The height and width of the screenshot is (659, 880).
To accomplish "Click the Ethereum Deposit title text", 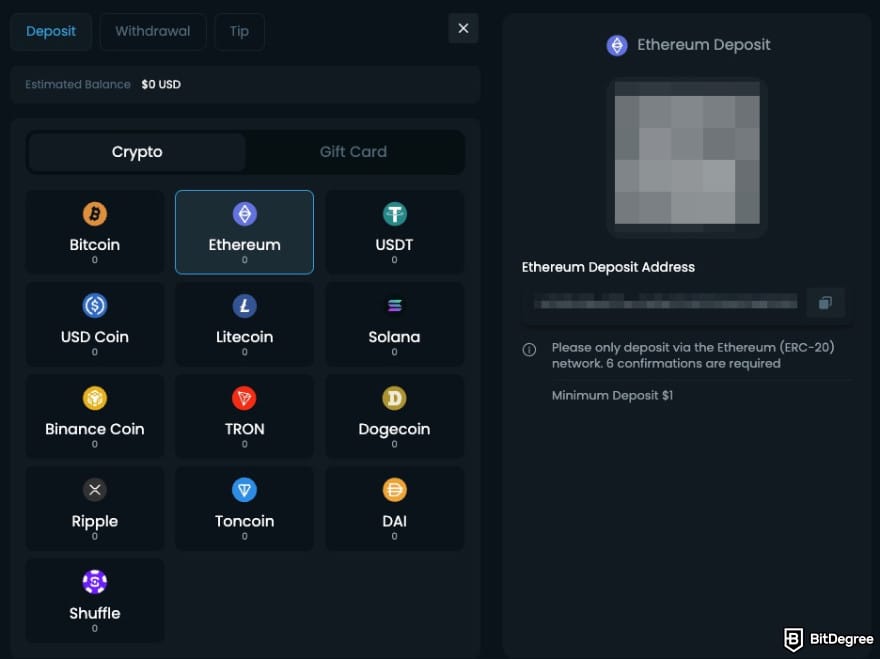I will click(704, 45).
